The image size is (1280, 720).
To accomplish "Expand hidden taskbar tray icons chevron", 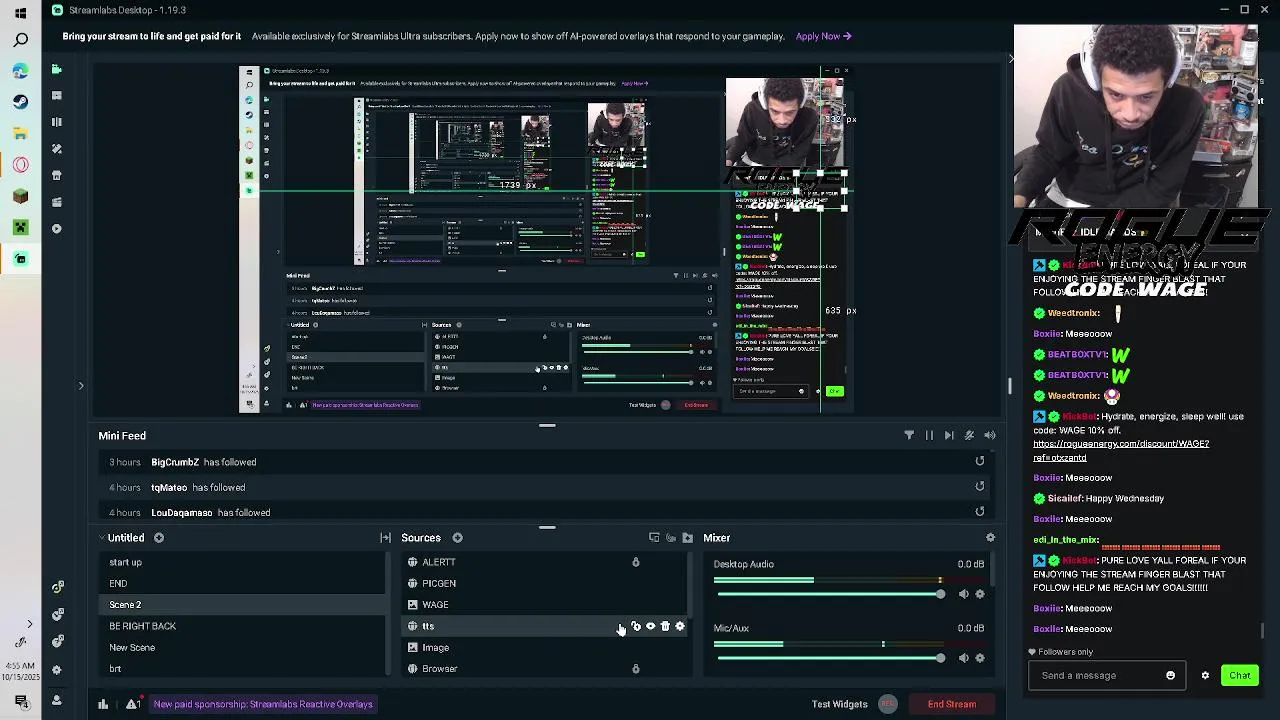I will 29,624.
